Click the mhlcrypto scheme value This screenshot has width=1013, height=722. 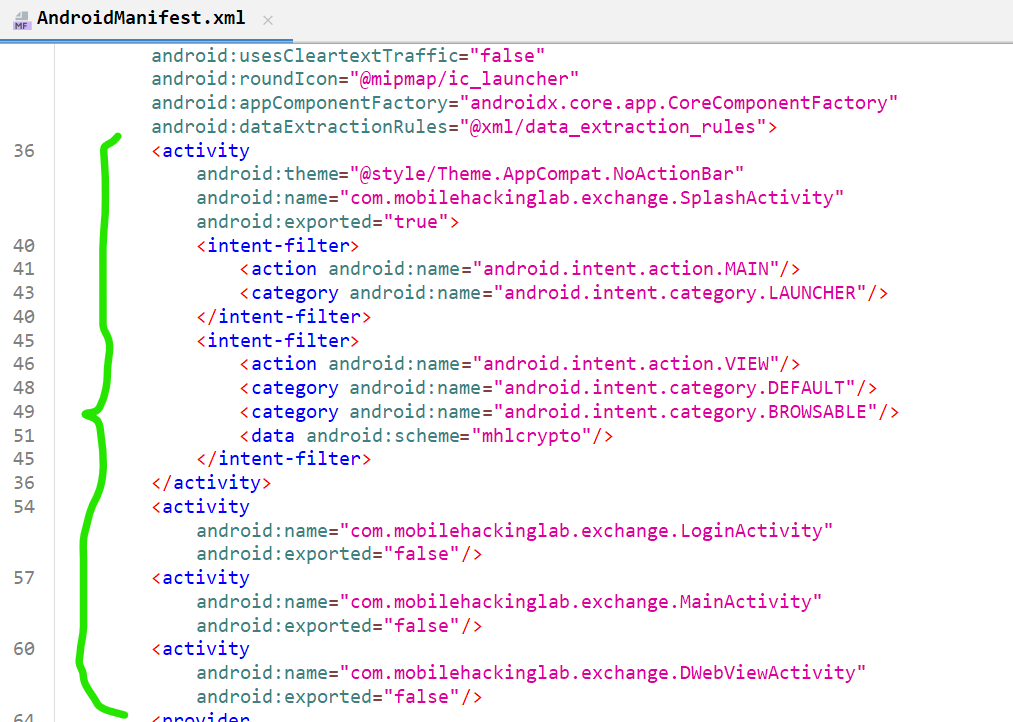pyautogui.click(x=536, y=436)
